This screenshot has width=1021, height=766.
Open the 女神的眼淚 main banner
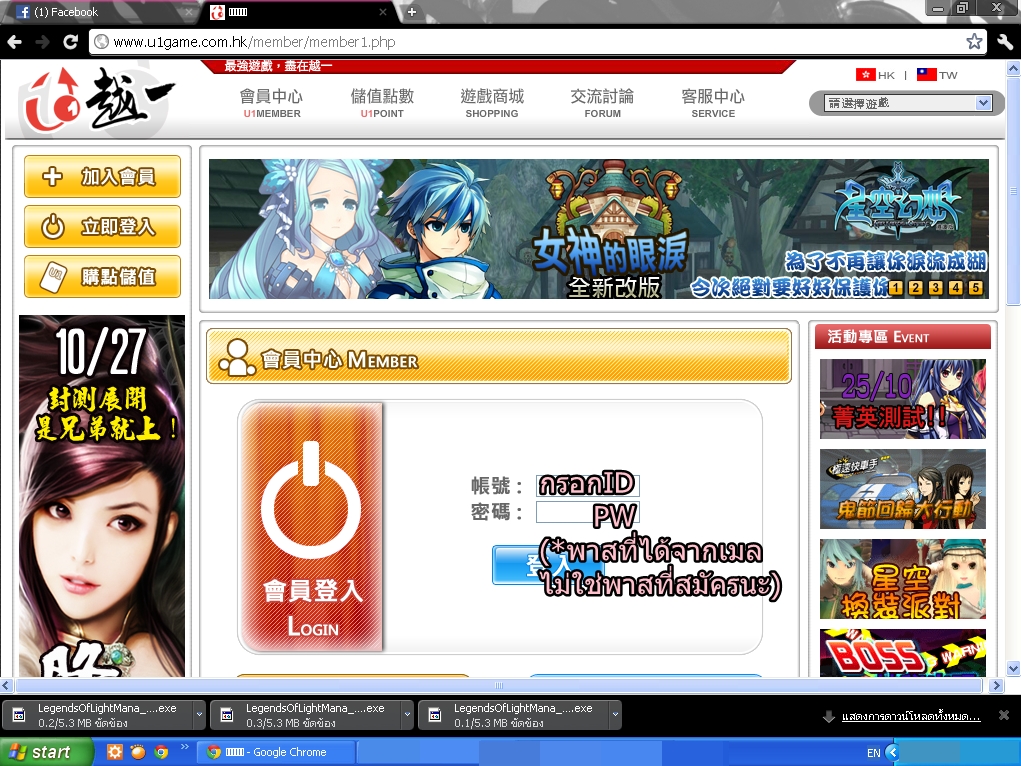coord(598,229)
